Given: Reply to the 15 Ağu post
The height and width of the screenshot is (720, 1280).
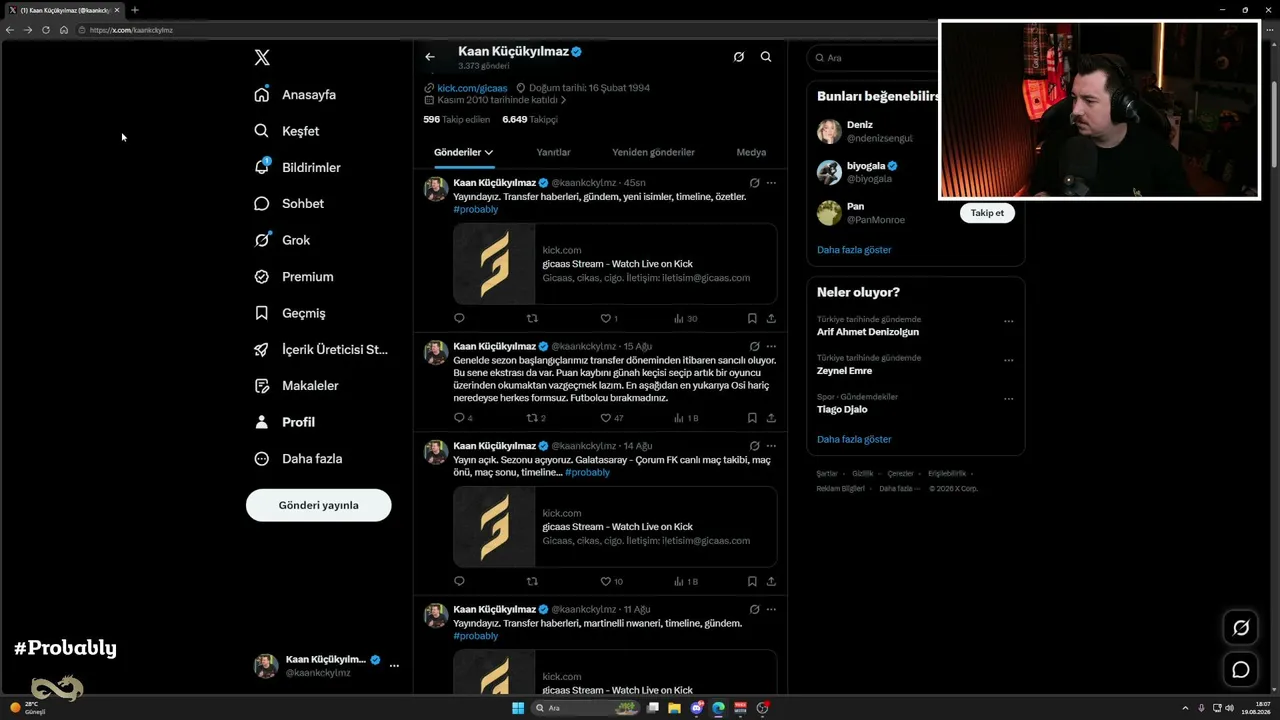Looking at the screenshot, I should 464,418.
